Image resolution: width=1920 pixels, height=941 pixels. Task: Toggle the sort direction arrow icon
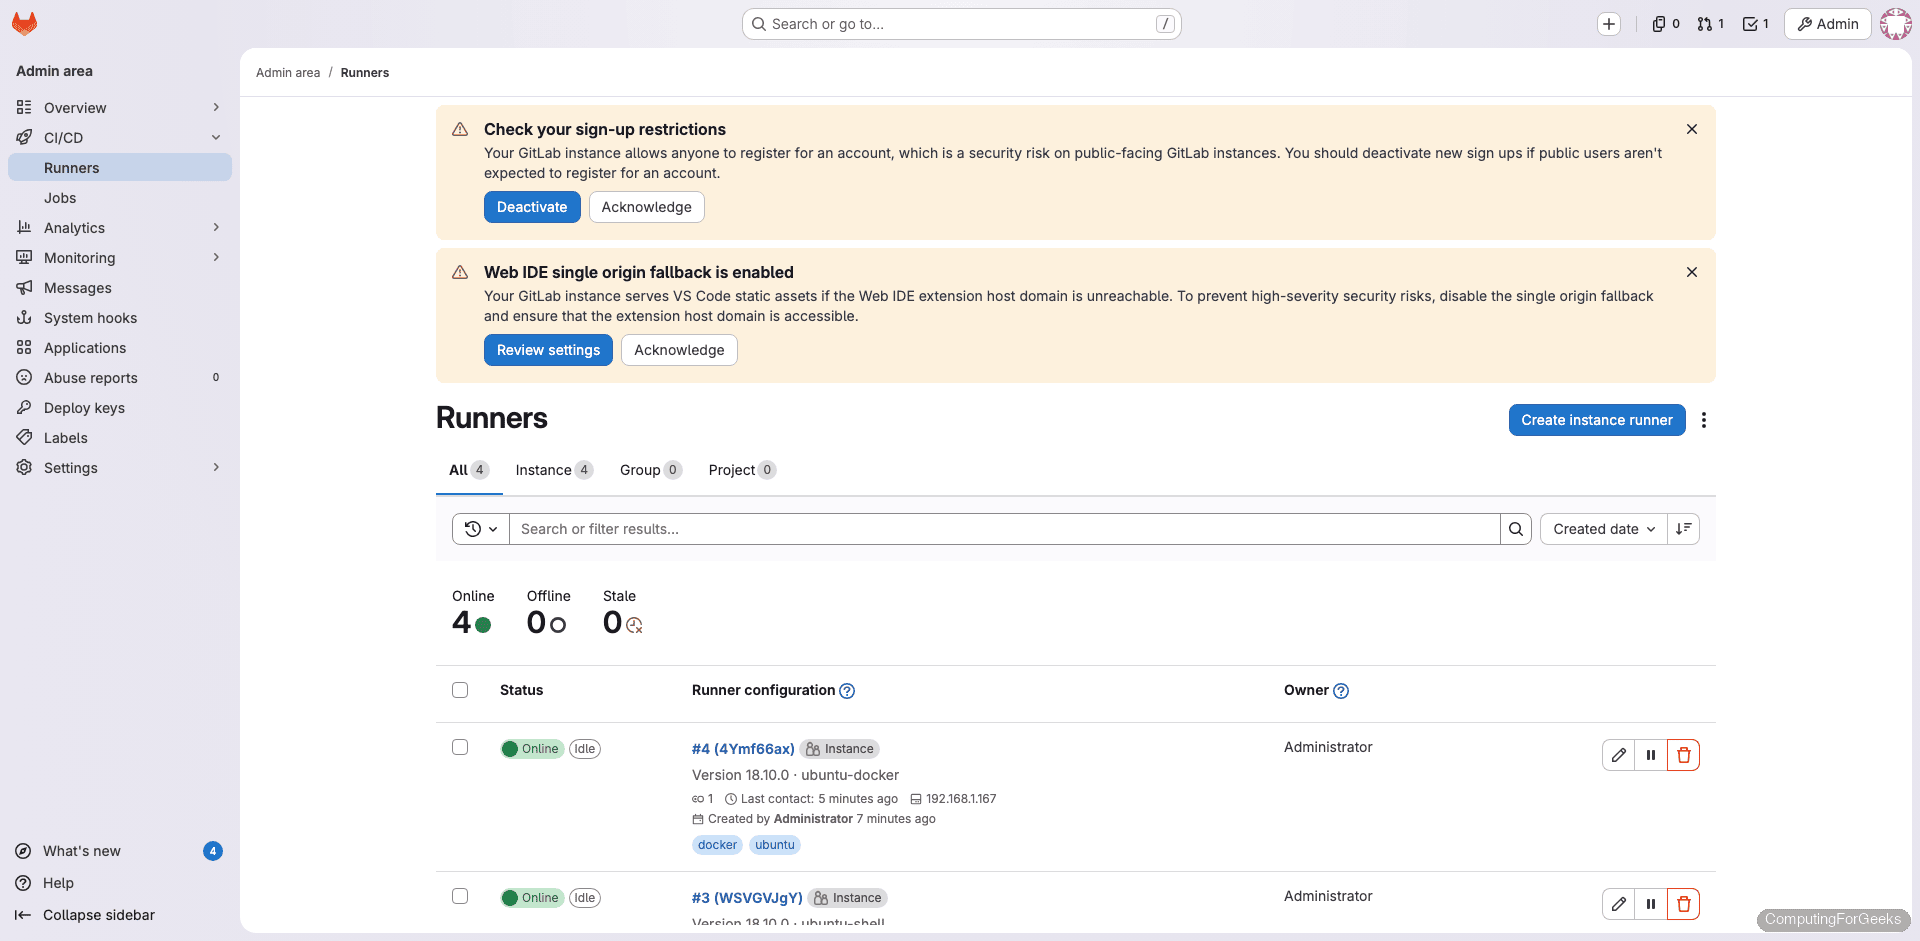1683,528
